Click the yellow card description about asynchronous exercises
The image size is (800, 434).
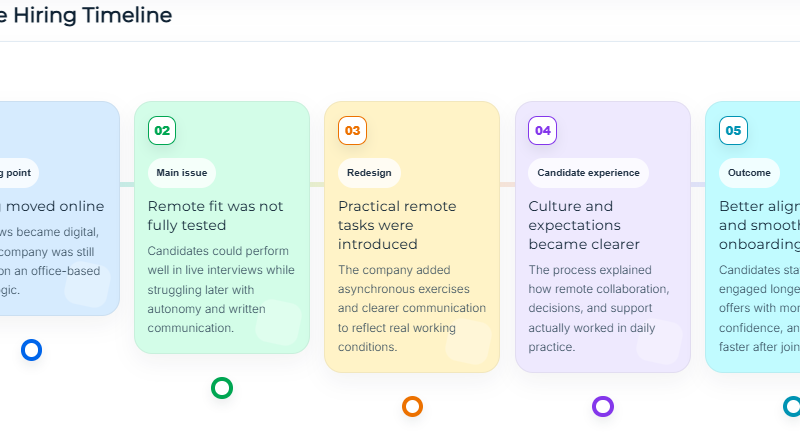click(x=411, y=308)
